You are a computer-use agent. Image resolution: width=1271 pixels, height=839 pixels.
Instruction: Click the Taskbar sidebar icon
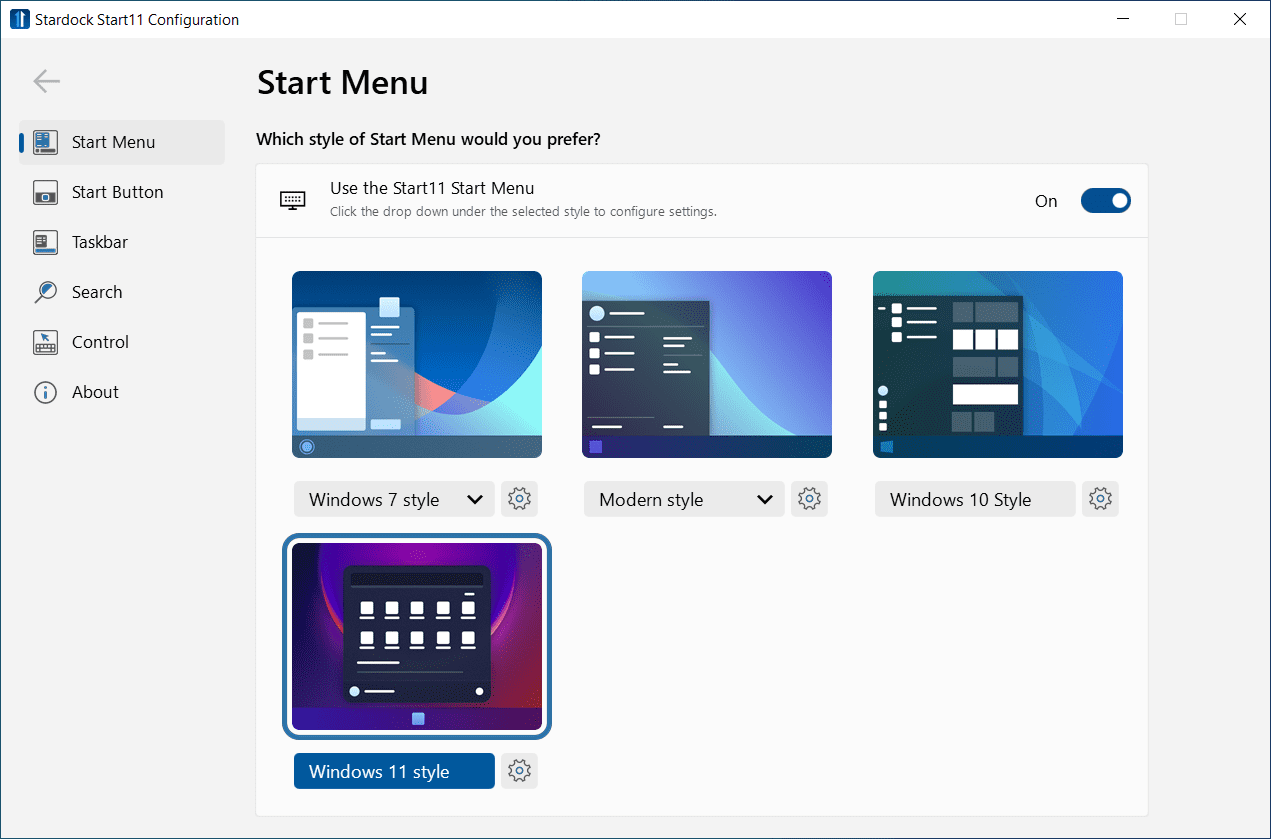point(45,242)
